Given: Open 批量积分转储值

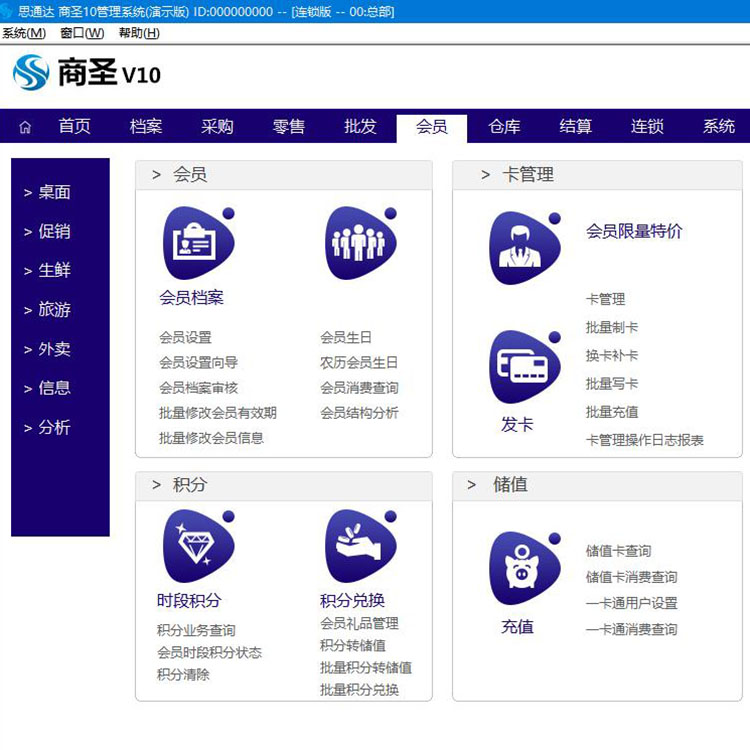Looking at the screenshot, I should click(366, 667).
